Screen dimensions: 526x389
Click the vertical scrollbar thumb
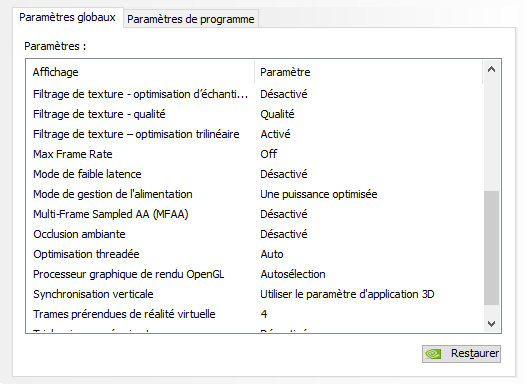[x=491, y=248]
